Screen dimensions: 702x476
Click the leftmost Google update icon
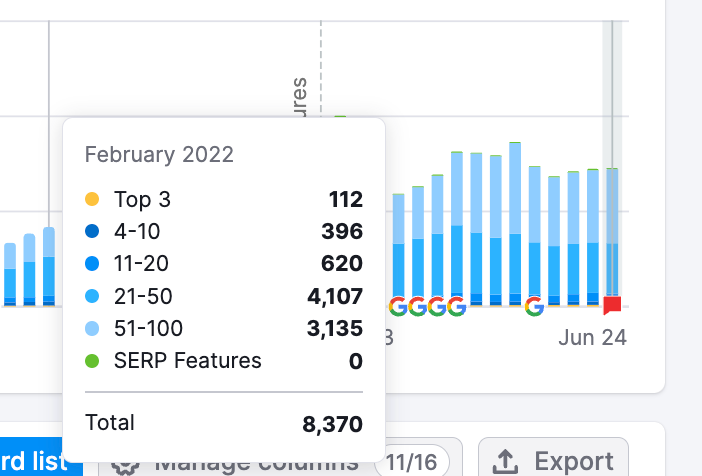coord(398,306)
